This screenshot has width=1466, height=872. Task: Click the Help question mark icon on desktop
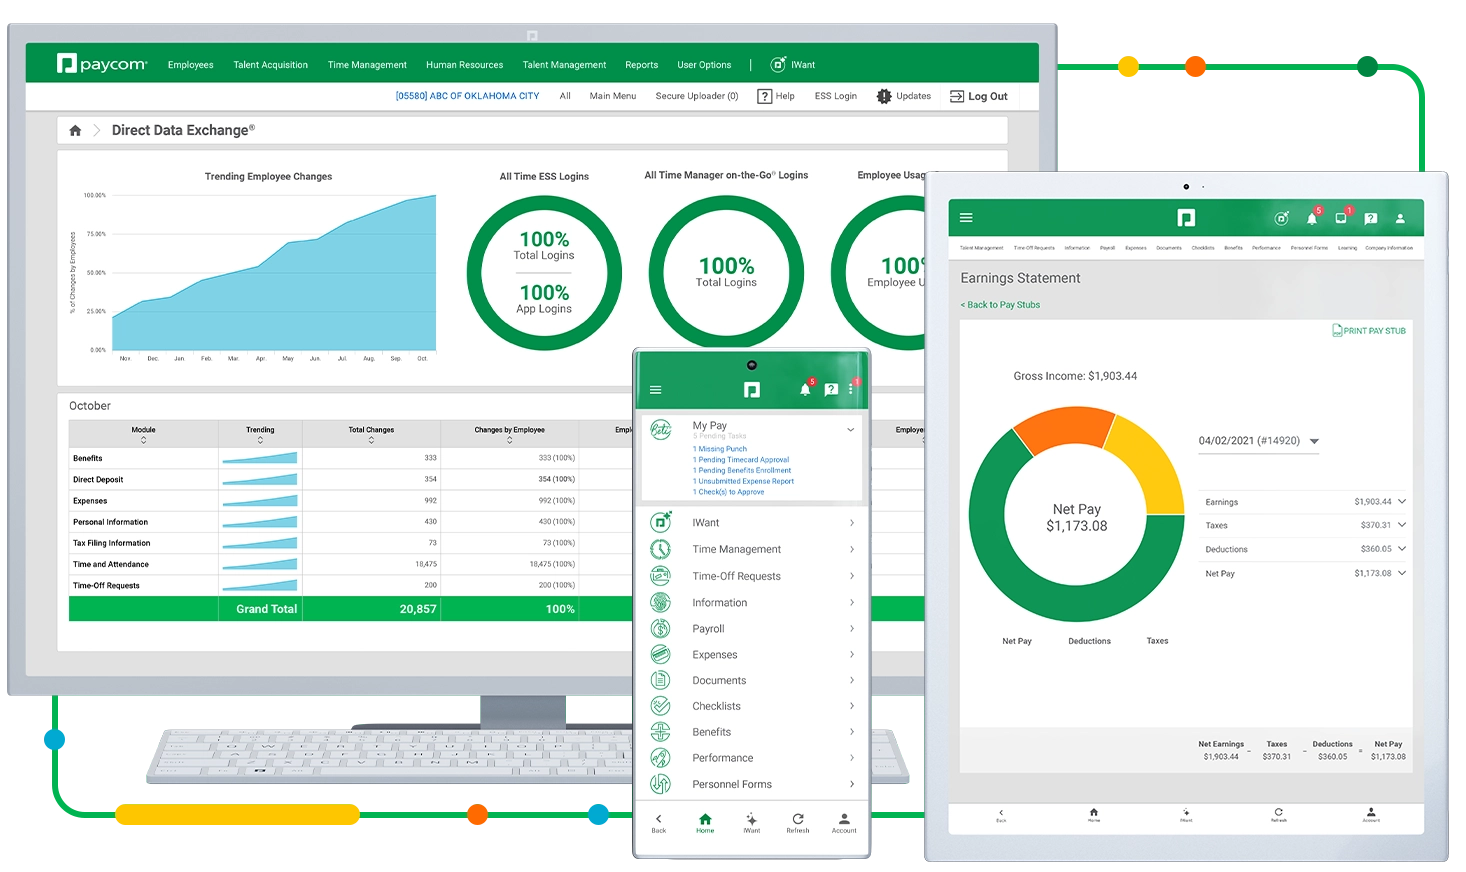pyautogui.click(x=765, y=96)
